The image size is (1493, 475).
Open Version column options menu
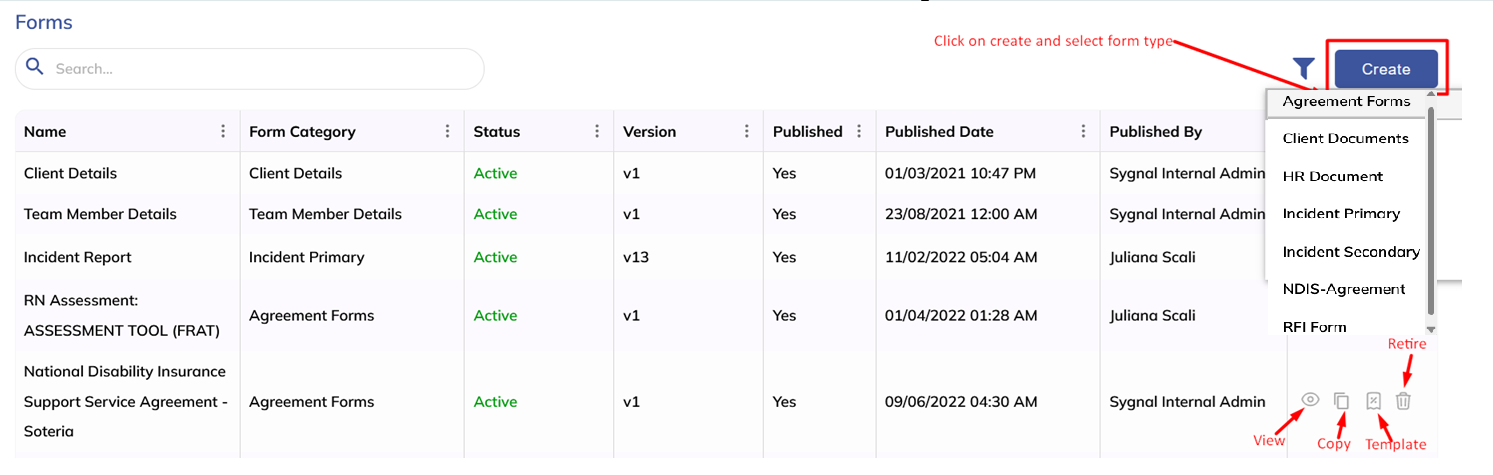tap(747, 131)
